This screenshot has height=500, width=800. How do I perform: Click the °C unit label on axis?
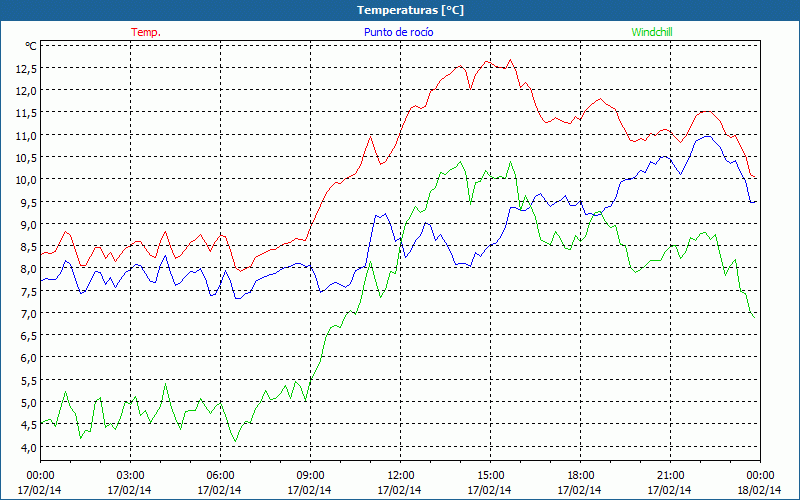coord(31,46)
